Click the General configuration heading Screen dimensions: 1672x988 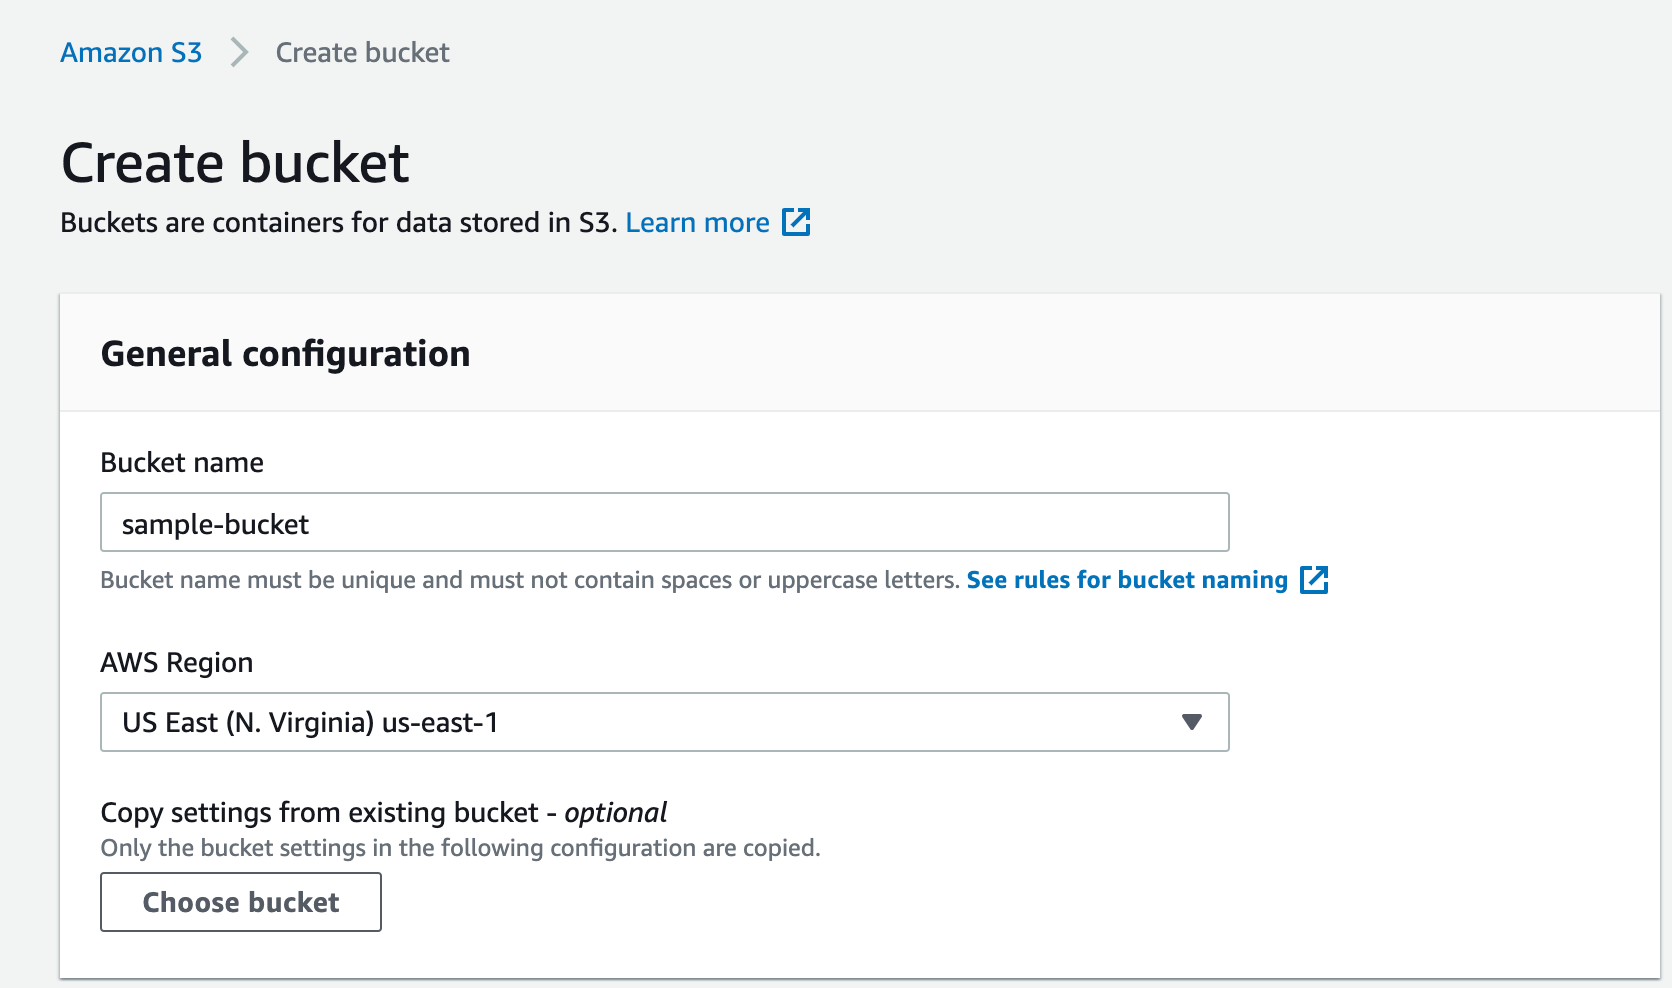(286, 354)
